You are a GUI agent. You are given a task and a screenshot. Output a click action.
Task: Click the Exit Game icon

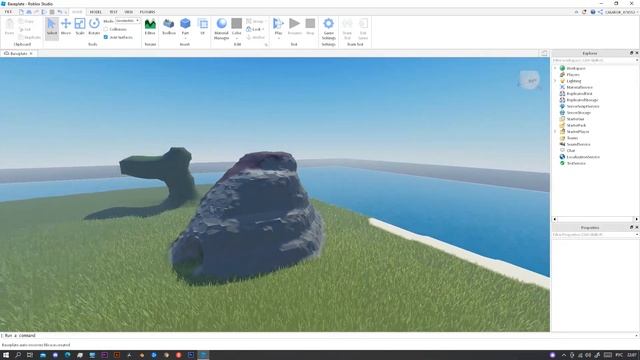[x=363, y=29]
